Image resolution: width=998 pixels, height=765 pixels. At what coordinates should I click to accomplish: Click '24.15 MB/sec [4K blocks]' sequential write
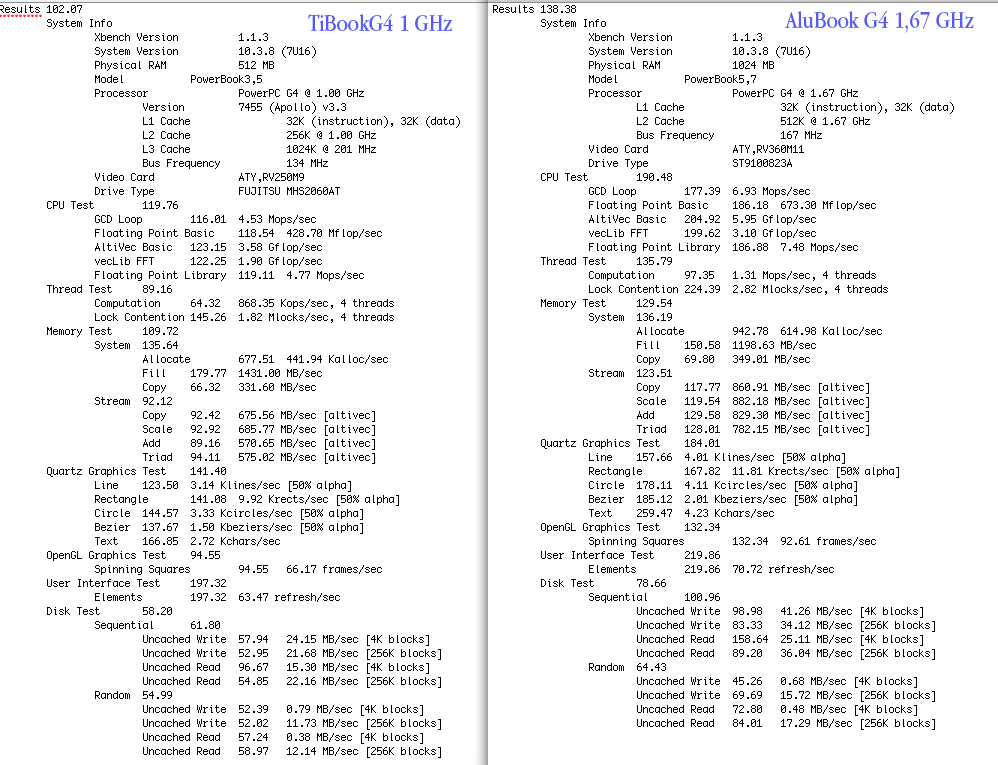point(358,640)
